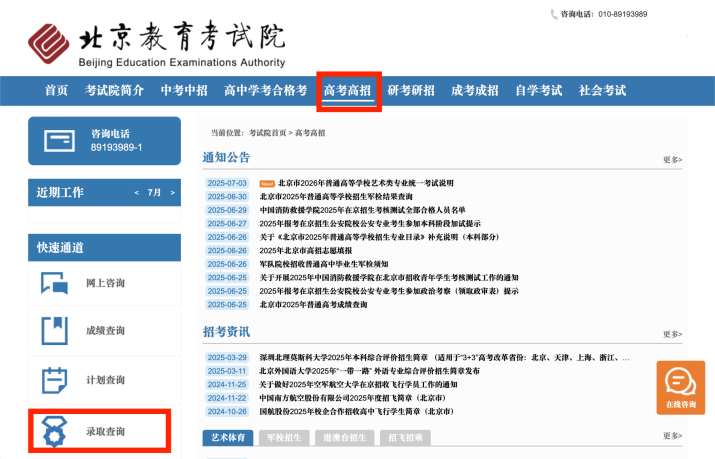Open the 计划查询 quick channel link
Viewport: 715px width, 459px height.
point(105,380)
